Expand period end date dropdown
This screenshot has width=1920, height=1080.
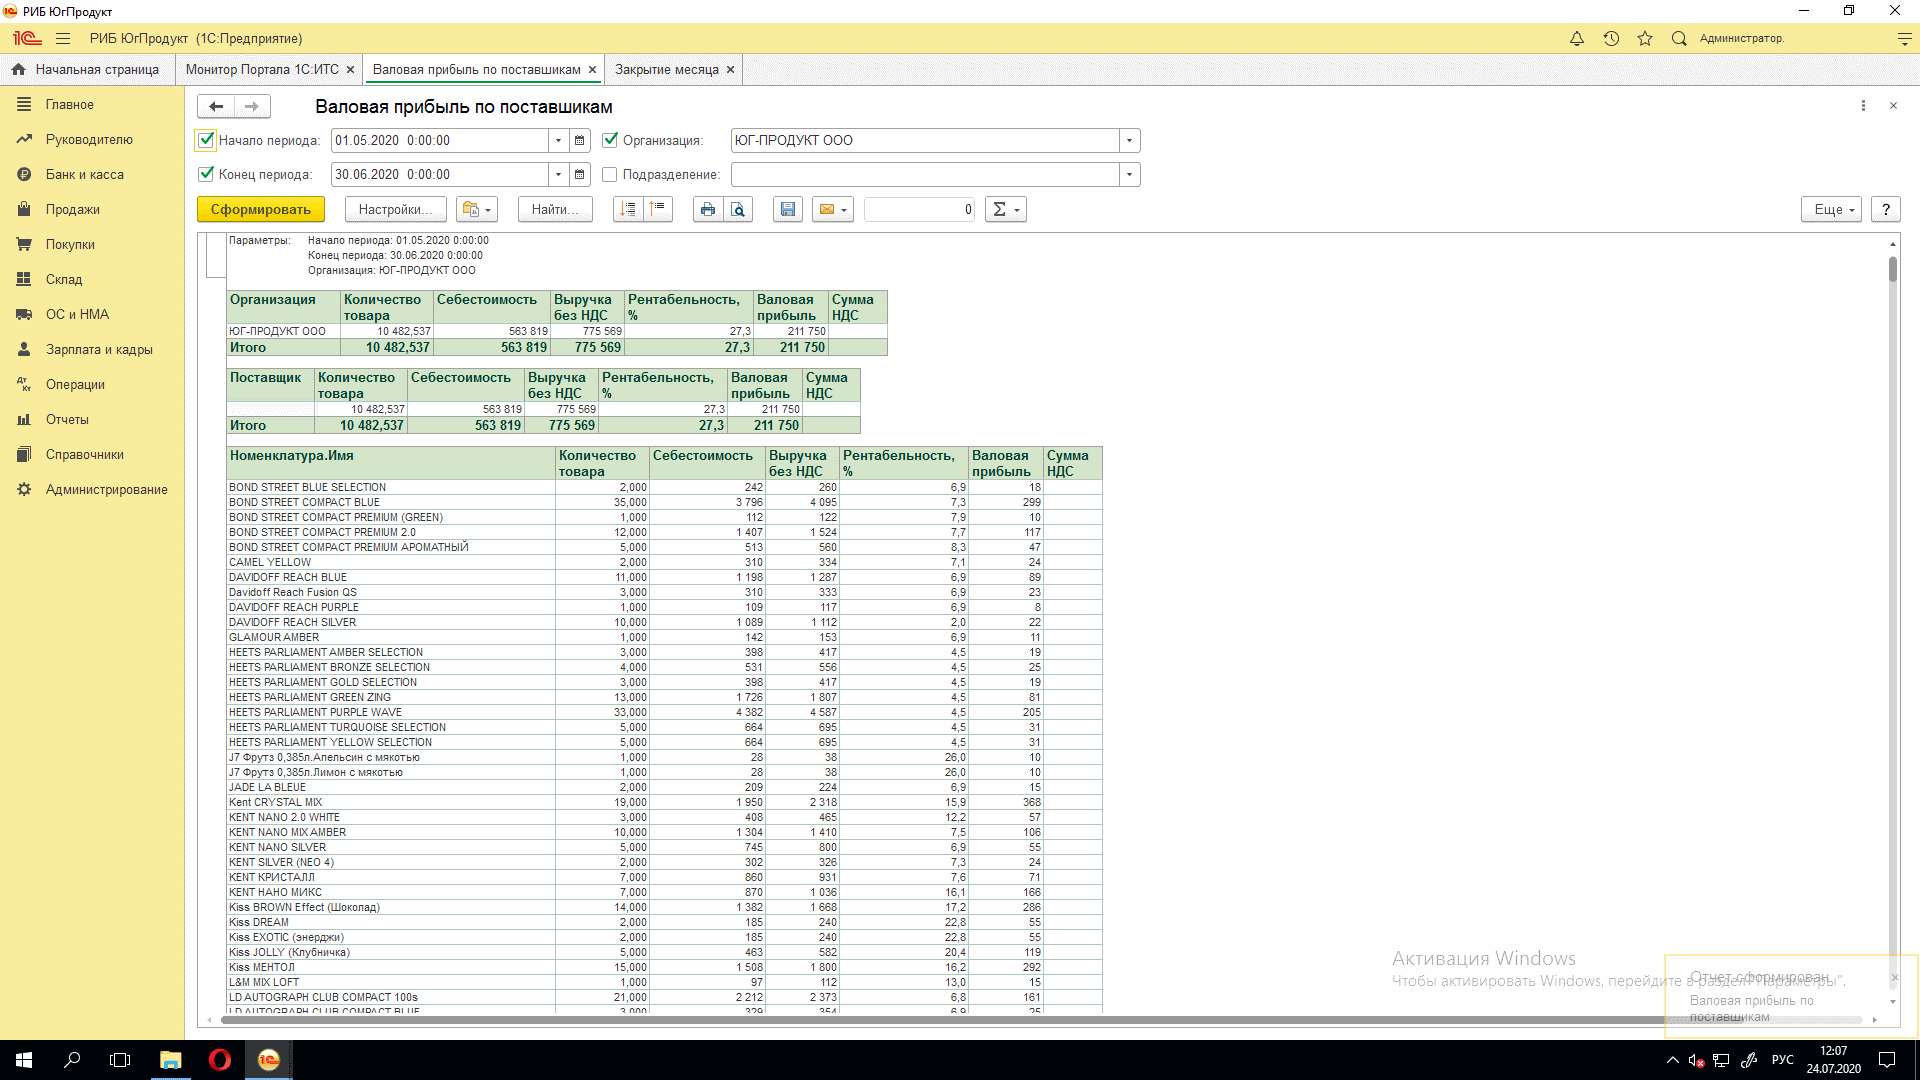[x=559, y=175]
